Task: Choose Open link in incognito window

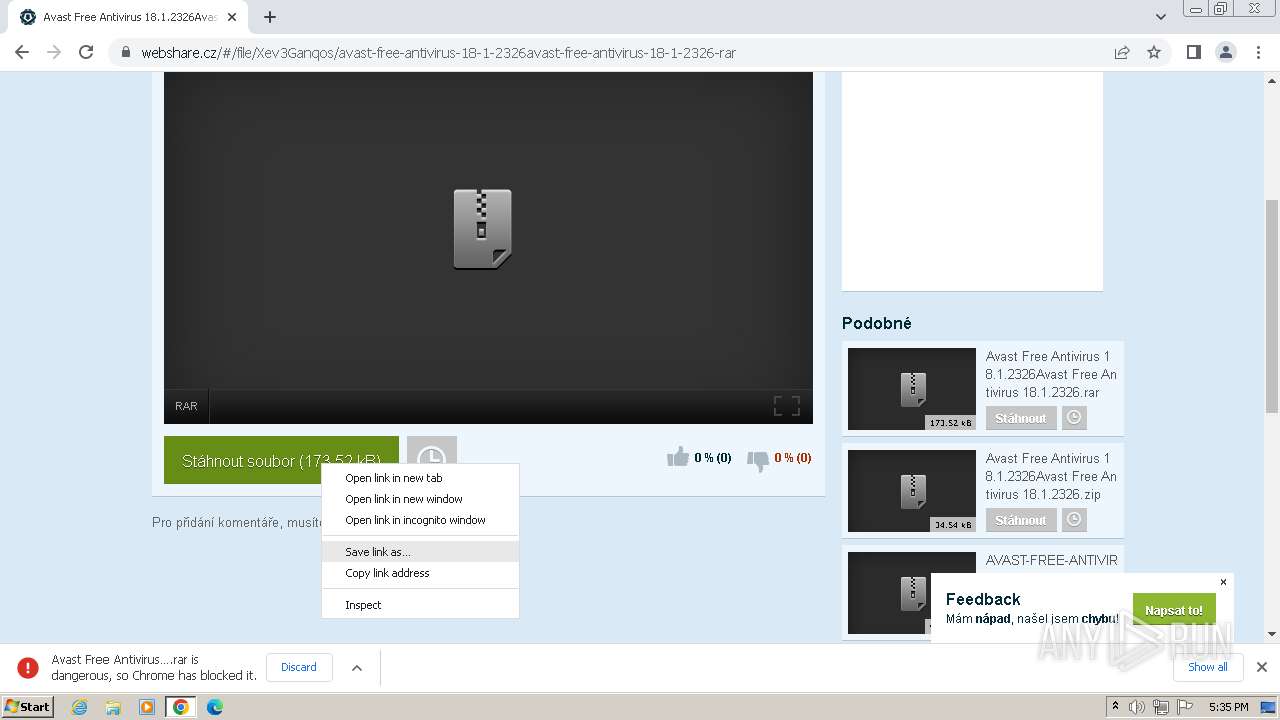Action: point(420,520)
